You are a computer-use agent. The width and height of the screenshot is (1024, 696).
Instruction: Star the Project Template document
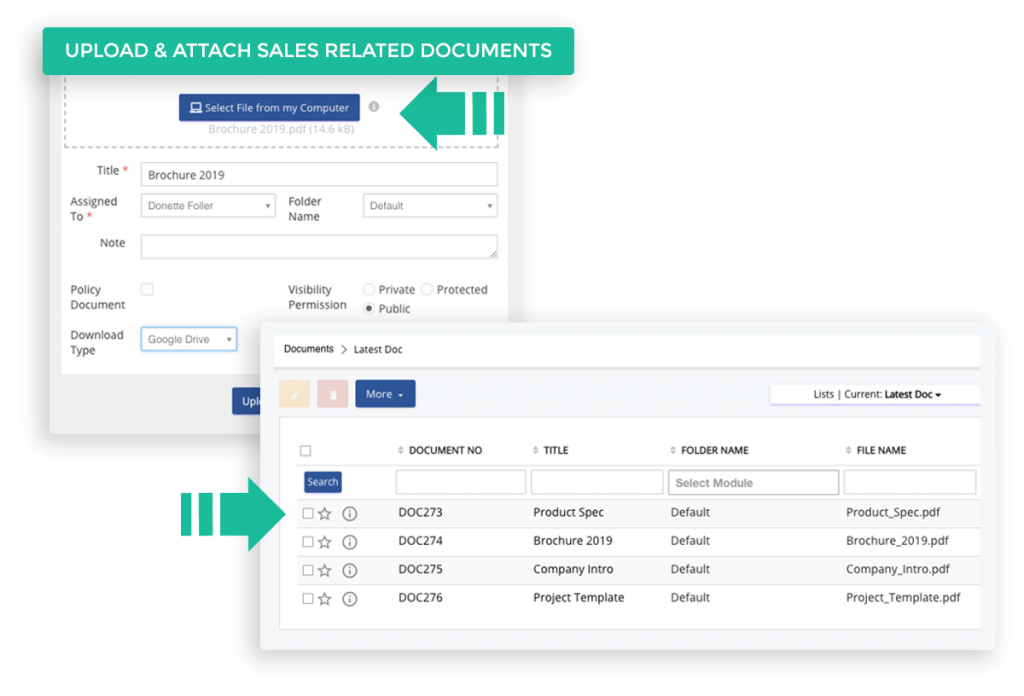[x=325, y=598]
